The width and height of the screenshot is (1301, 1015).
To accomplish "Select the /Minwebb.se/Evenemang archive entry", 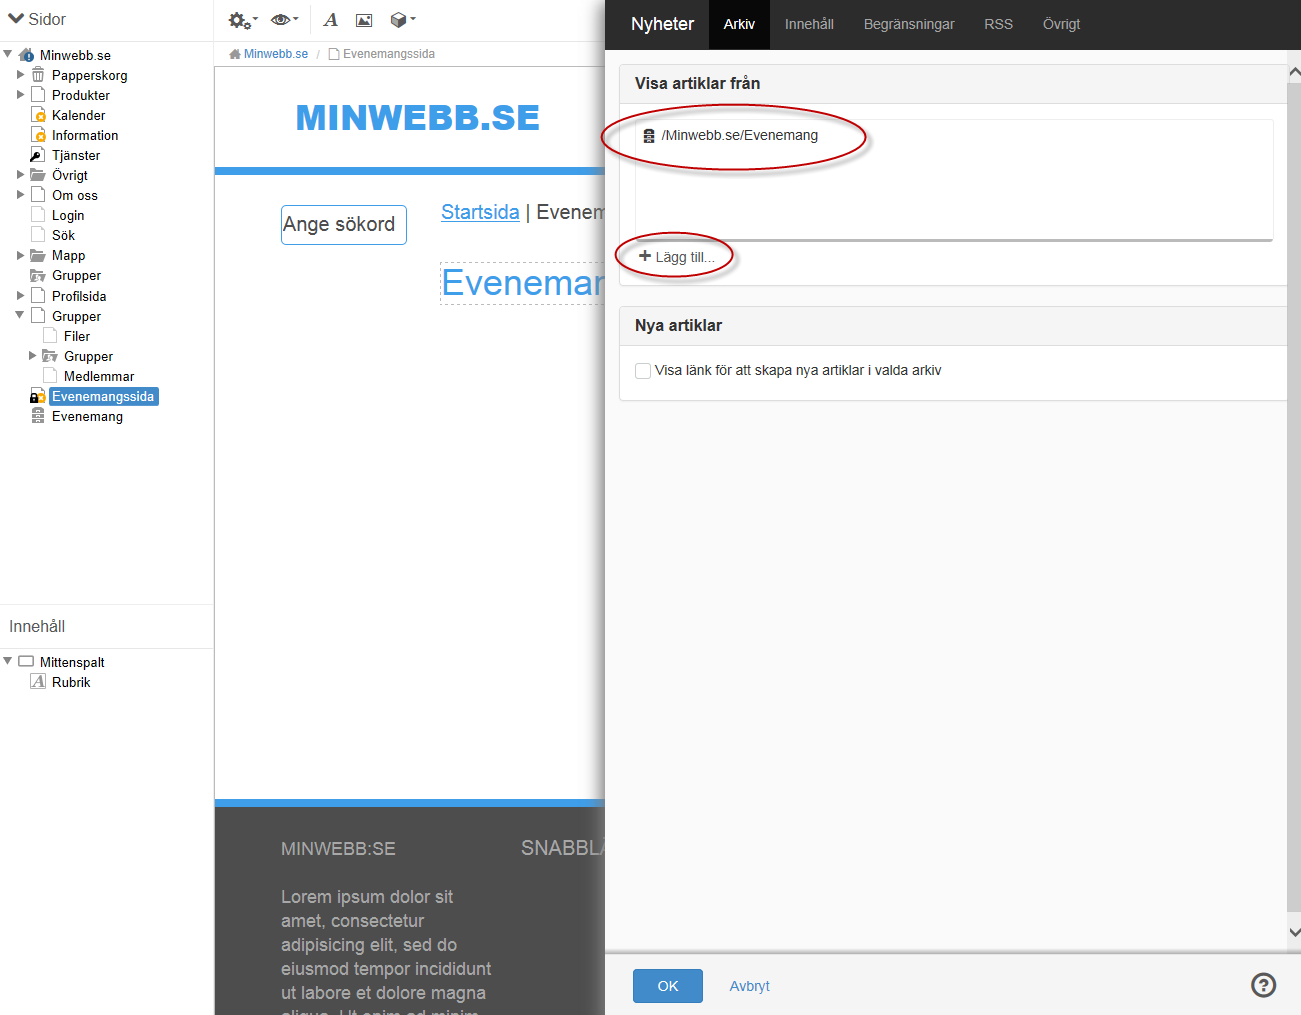I will (x=740, y=136).
